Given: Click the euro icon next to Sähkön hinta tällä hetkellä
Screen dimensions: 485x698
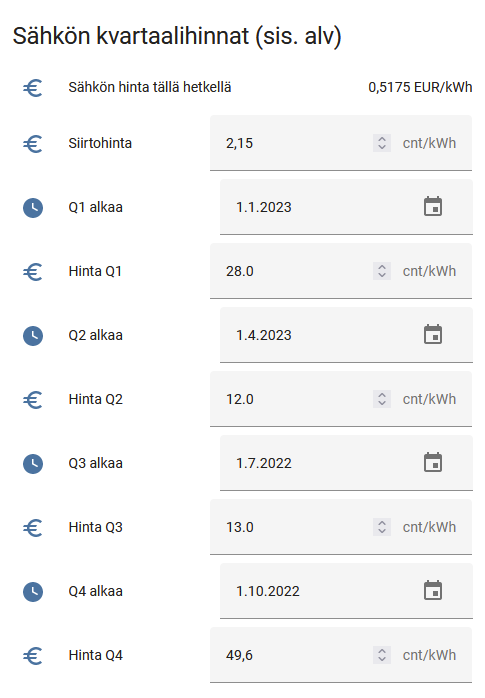Looking at the screenshot, I should (33, 87).
